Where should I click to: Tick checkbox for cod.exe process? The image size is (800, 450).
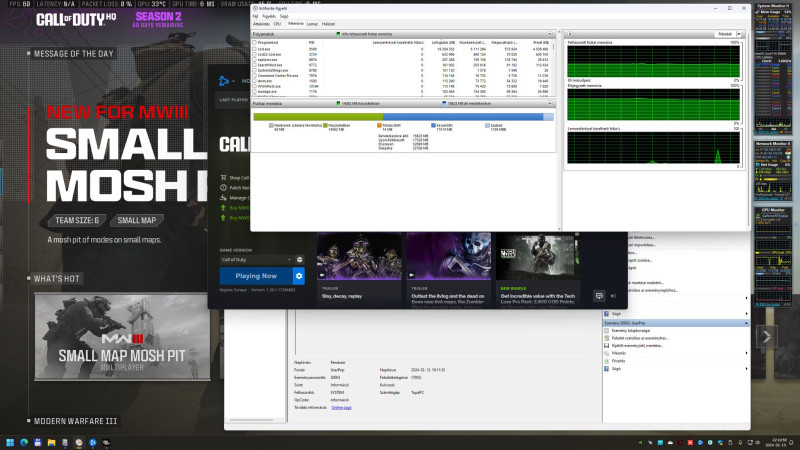(x=255, y=49)
